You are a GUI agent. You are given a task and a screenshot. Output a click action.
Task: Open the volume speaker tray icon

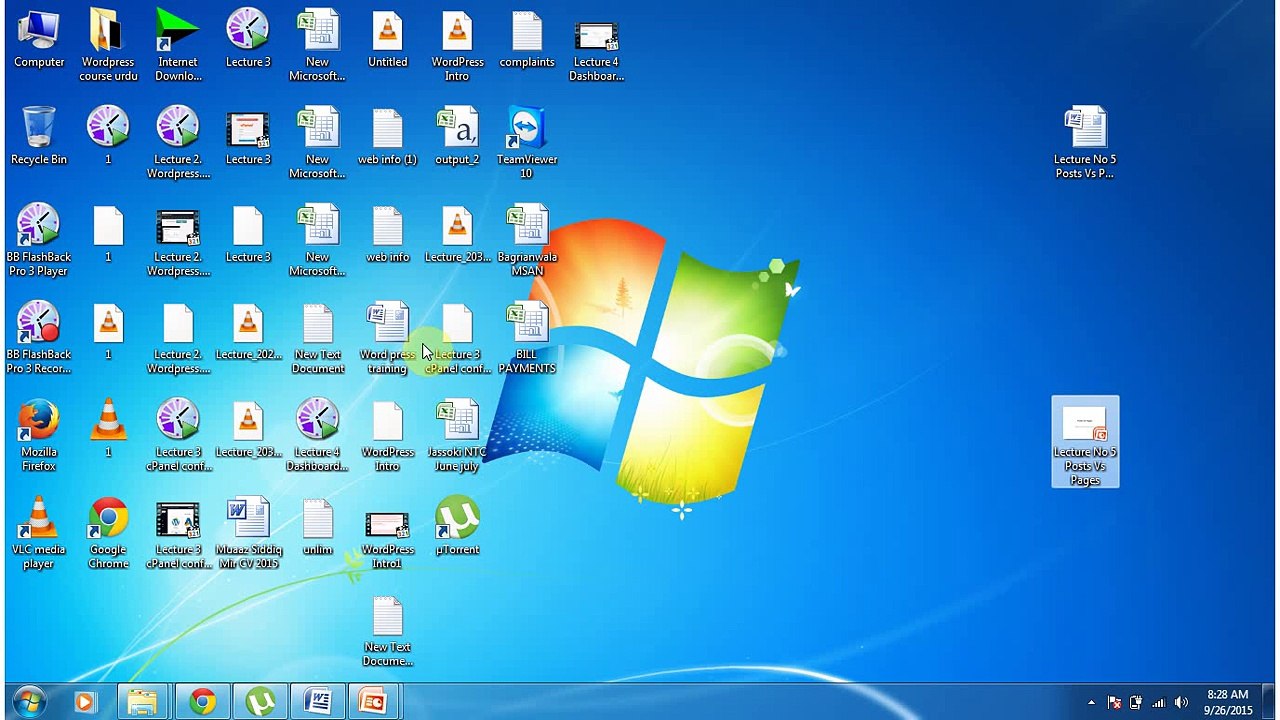pos(1182,702)
